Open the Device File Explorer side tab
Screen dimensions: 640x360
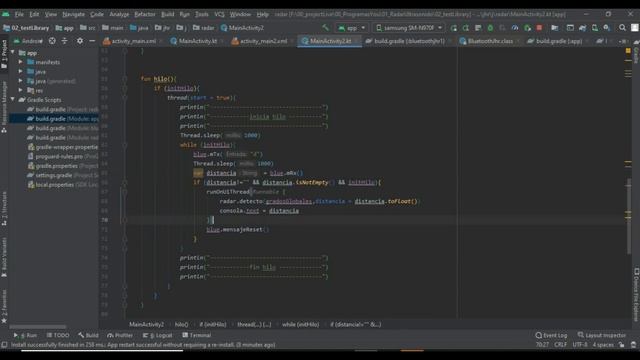(x=636, y=295)
